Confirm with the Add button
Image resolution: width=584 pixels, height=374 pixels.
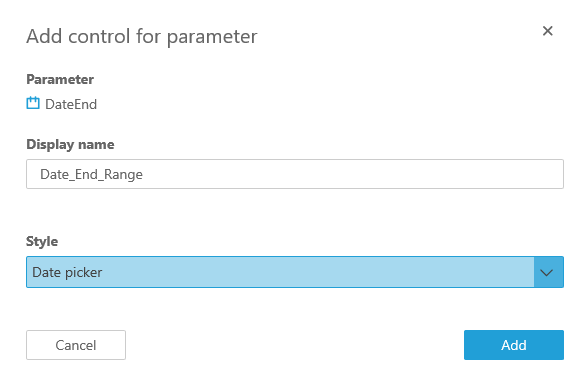click(x=514, y=345)
